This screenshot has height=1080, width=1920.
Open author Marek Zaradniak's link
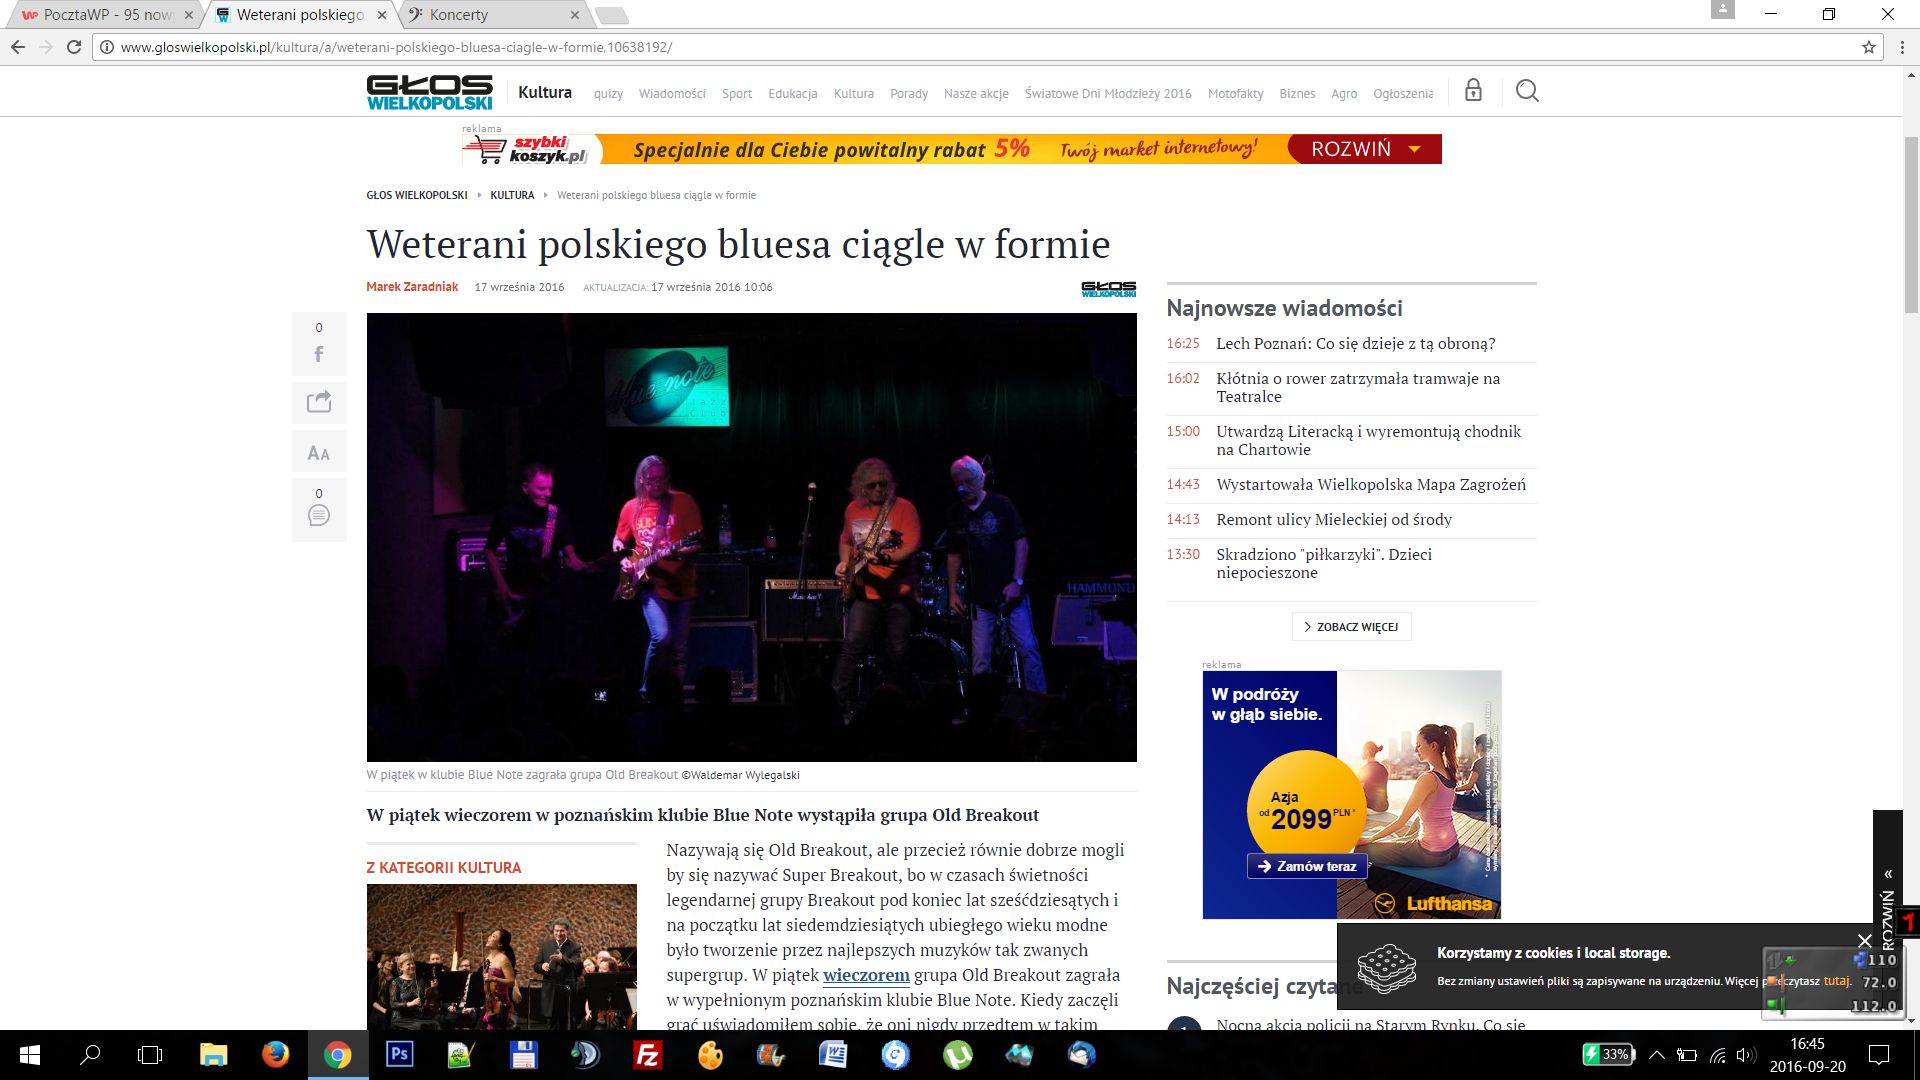[x=412, y=287]
